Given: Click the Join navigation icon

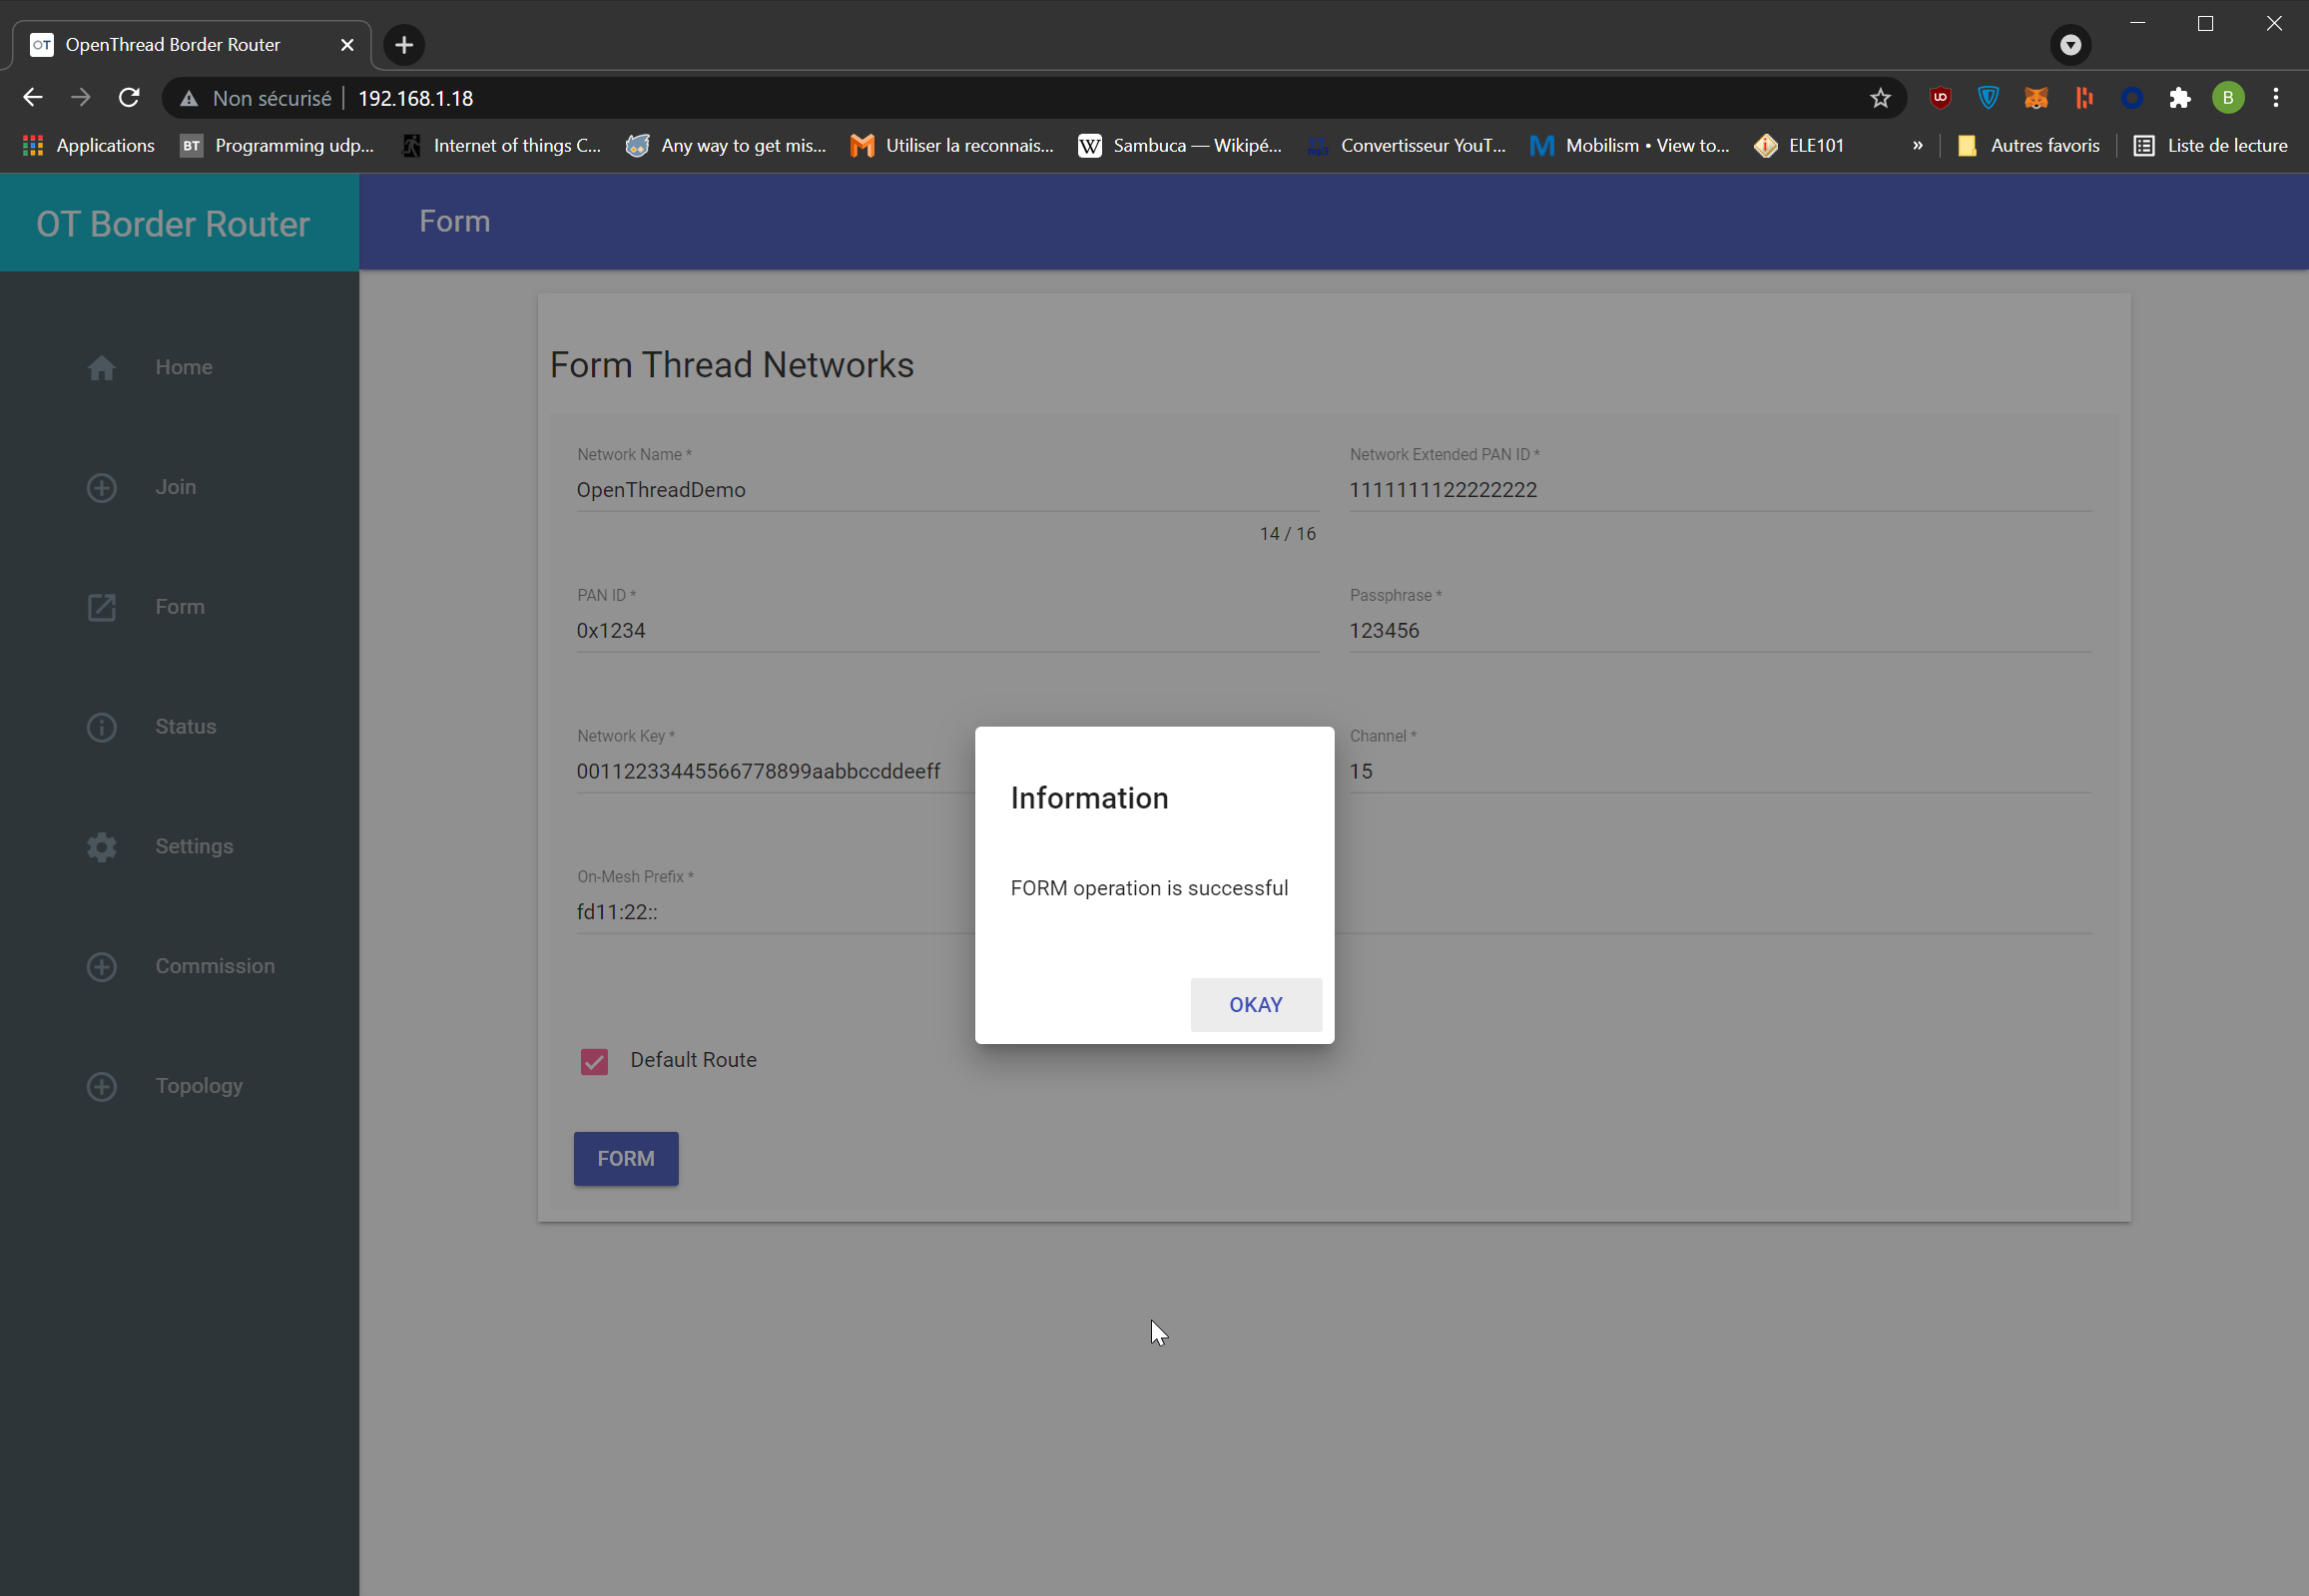Looking at the screenshot, I should [102, 486].
